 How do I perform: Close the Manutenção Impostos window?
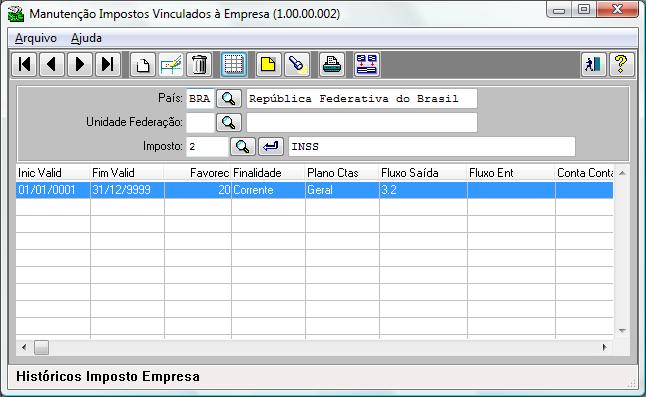pos(617,10)
